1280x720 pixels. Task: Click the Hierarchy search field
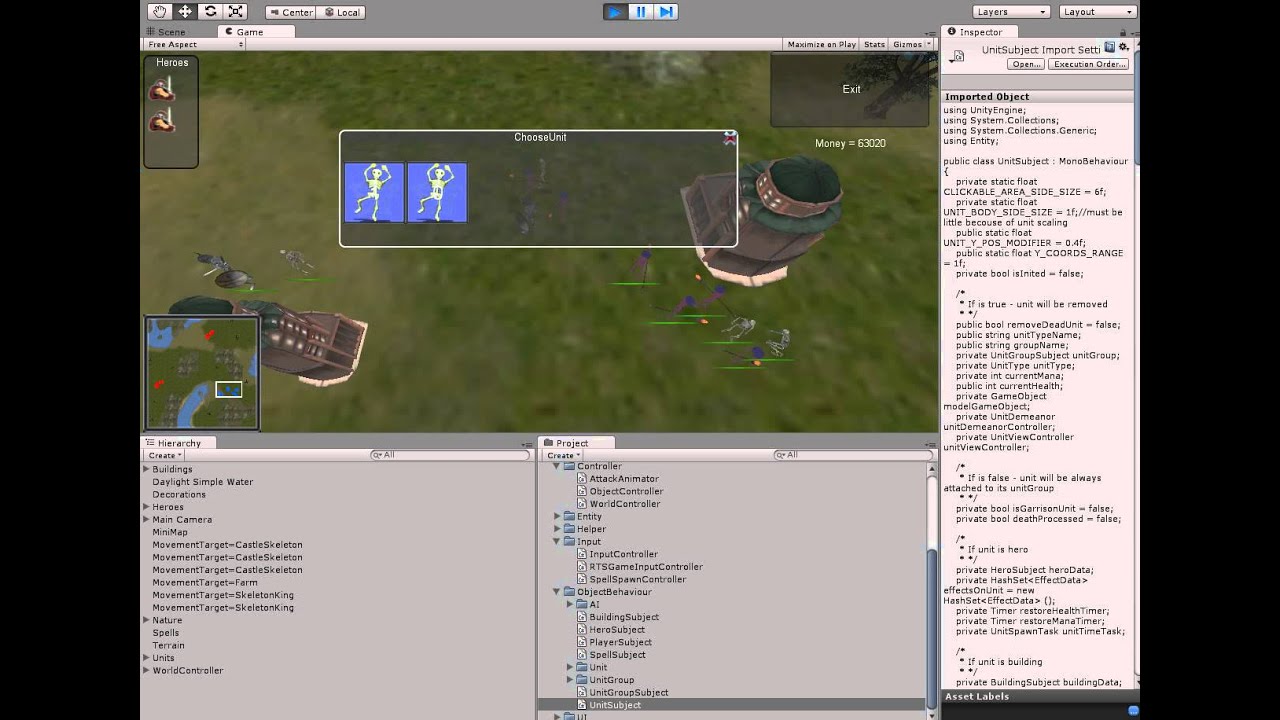450,455
